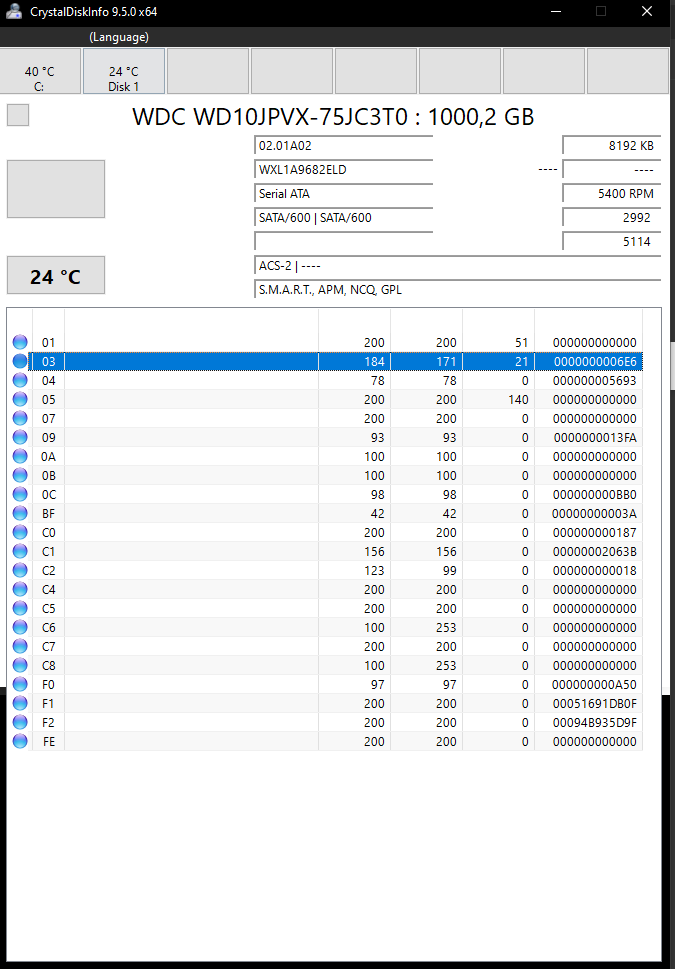The image size is (675, 969).
Task: Click the transfer mode field SATA/600 | SATA/600
Action: click(343, 218)
